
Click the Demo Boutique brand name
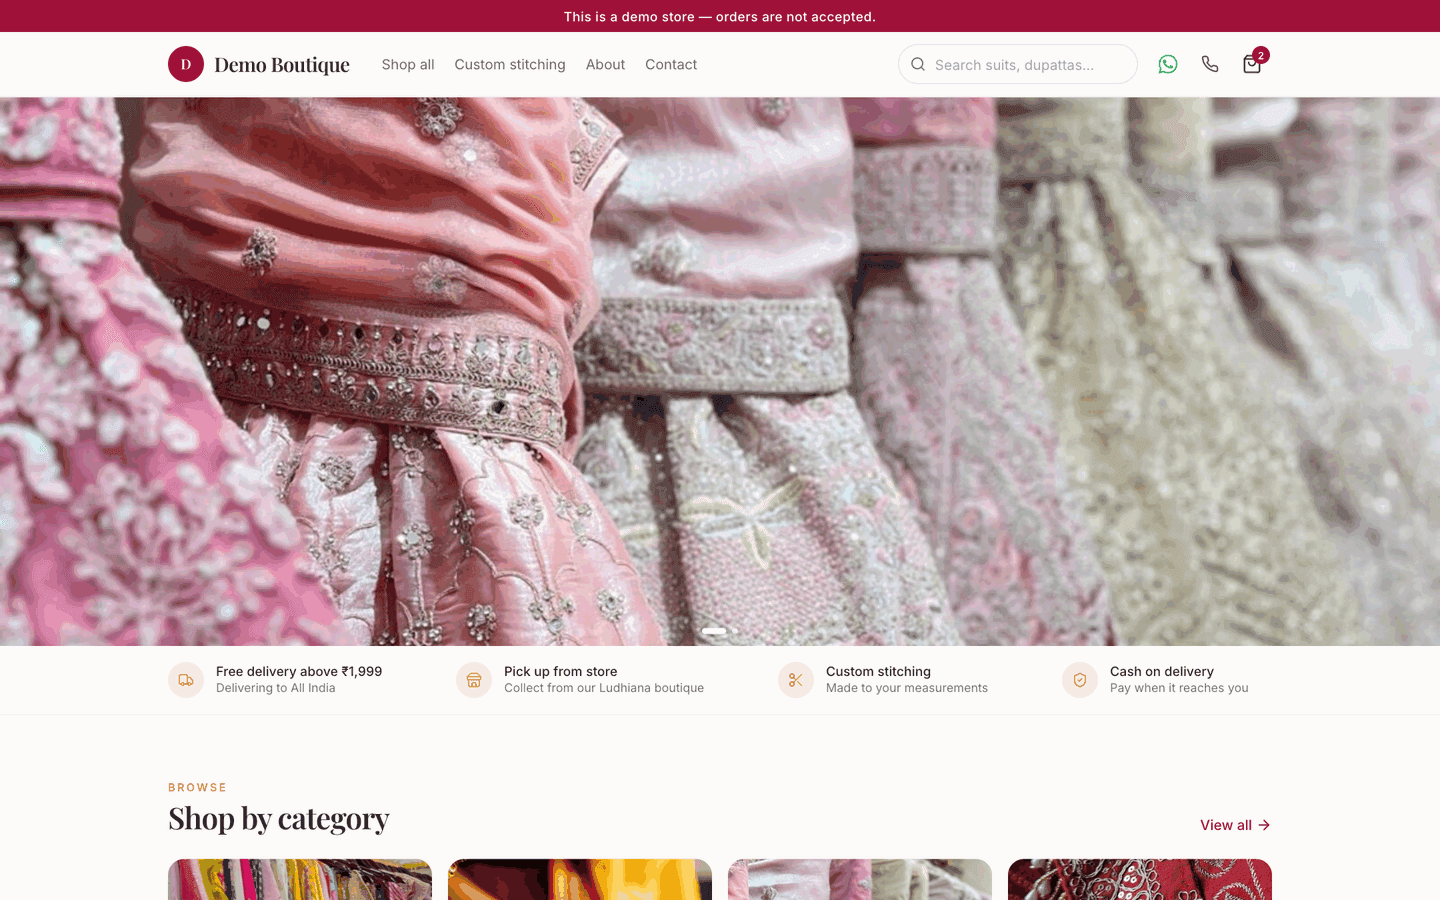[x=282, y=65]
